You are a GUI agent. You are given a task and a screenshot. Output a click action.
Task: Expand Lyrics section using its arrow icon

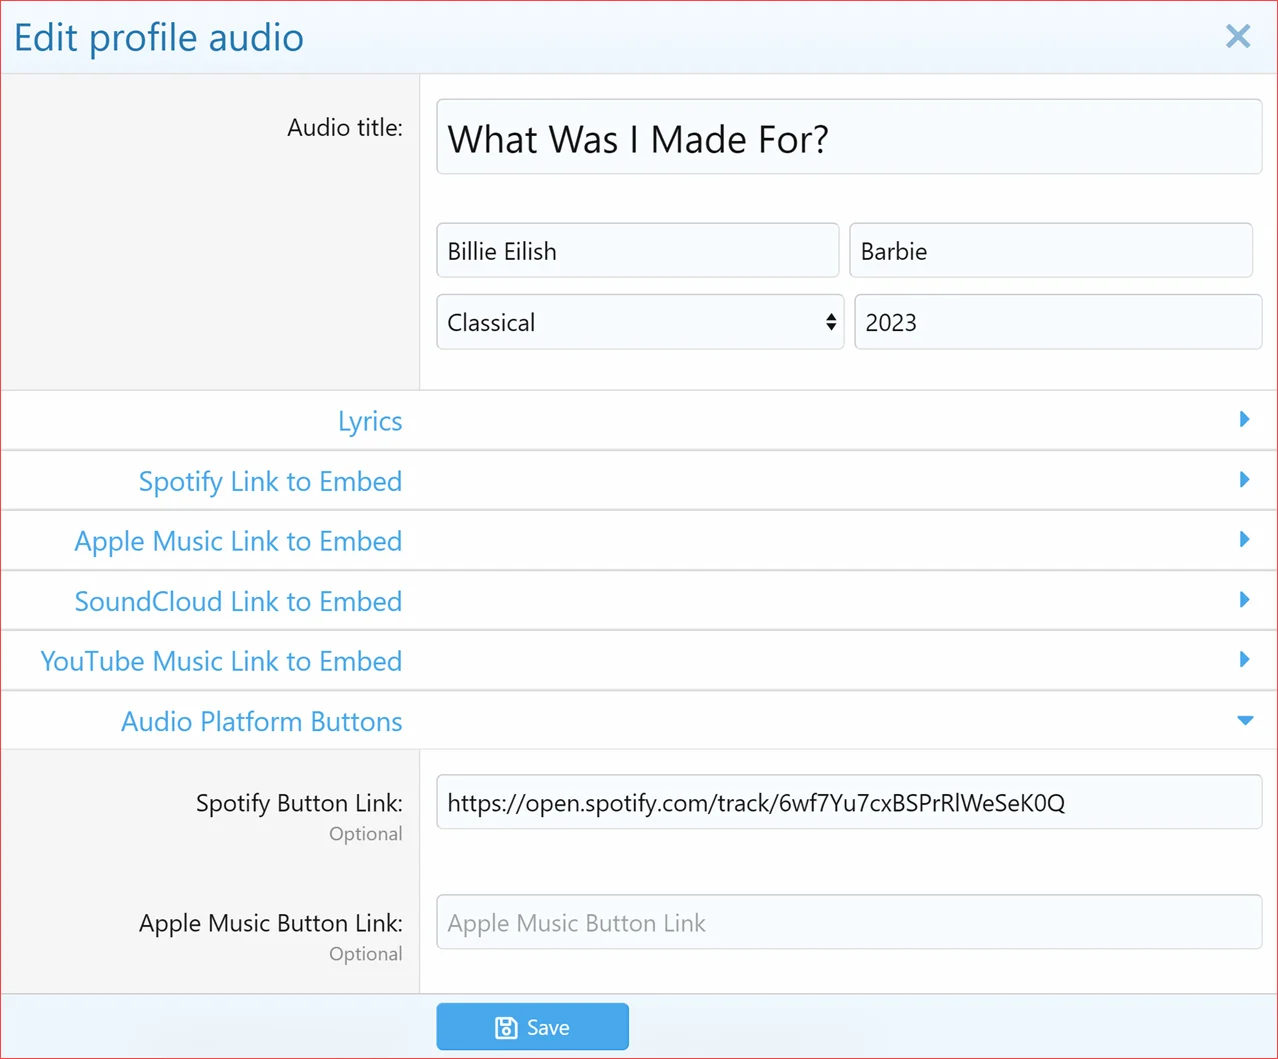(1244, 420)
